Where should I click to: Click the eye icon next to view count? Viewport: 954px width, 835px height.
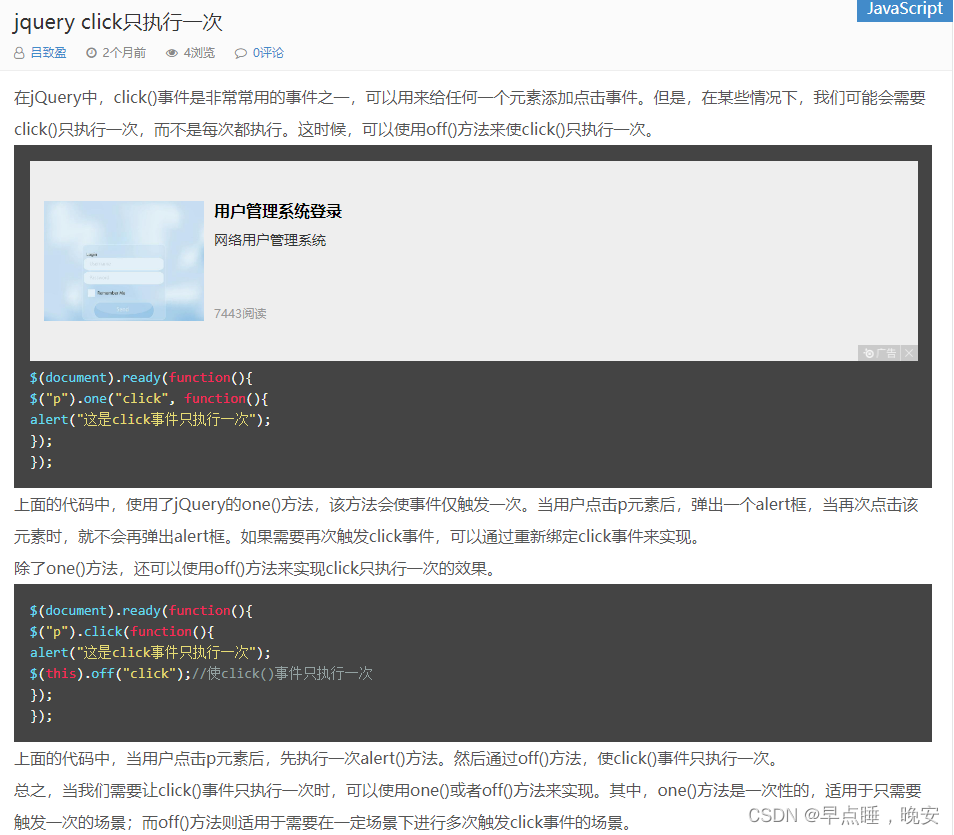click(x=172, y=53)
